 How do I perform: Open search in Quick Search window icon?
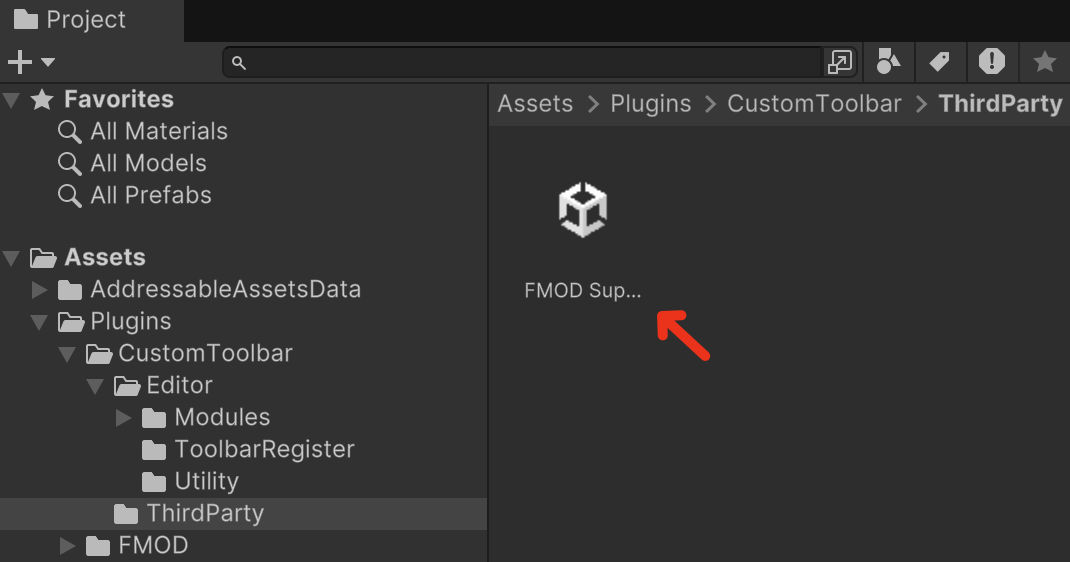(838, 63)
